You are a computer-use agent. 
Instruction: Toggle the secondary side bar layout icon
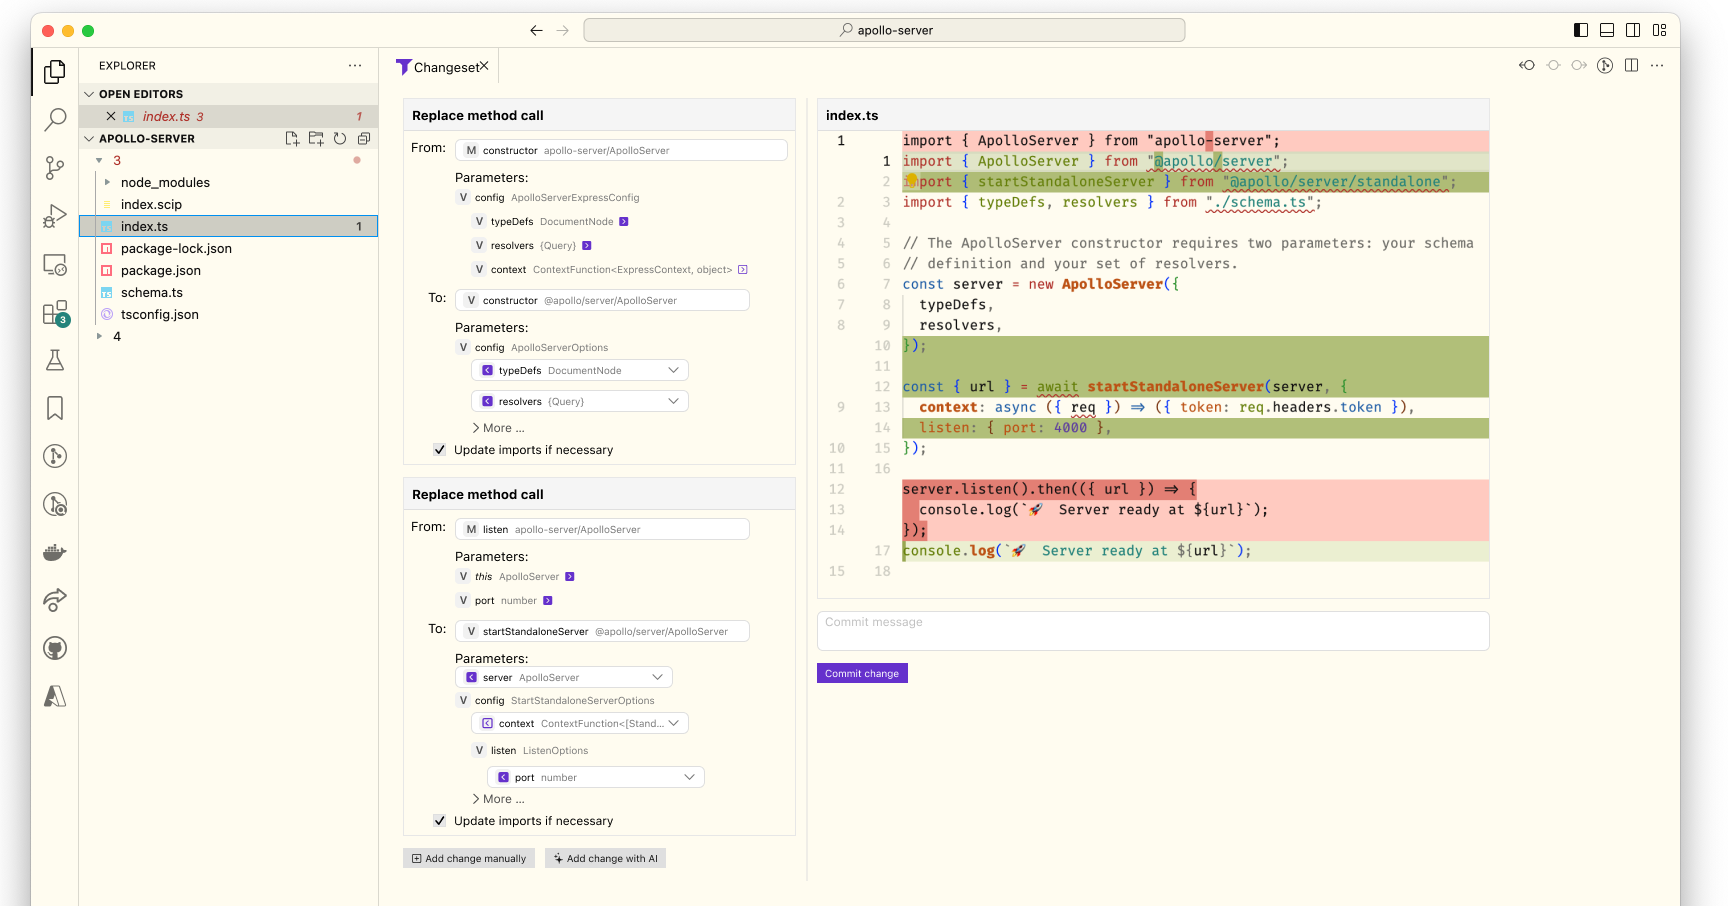coord(1633,30)
